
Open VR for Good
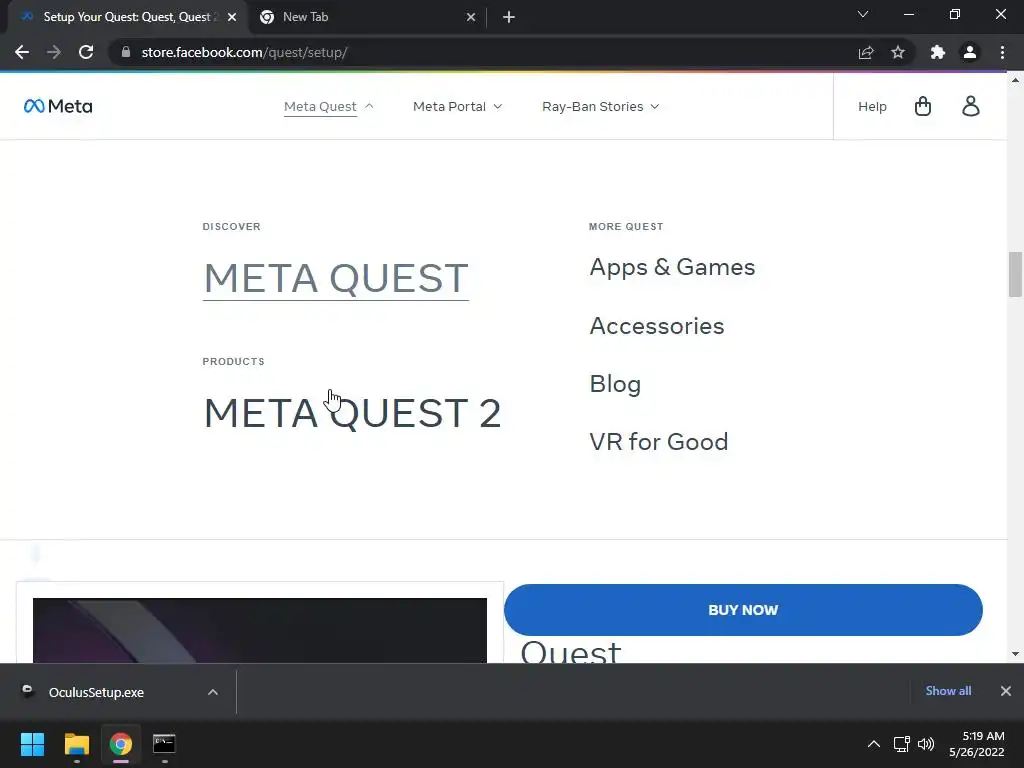coord(659,442)
